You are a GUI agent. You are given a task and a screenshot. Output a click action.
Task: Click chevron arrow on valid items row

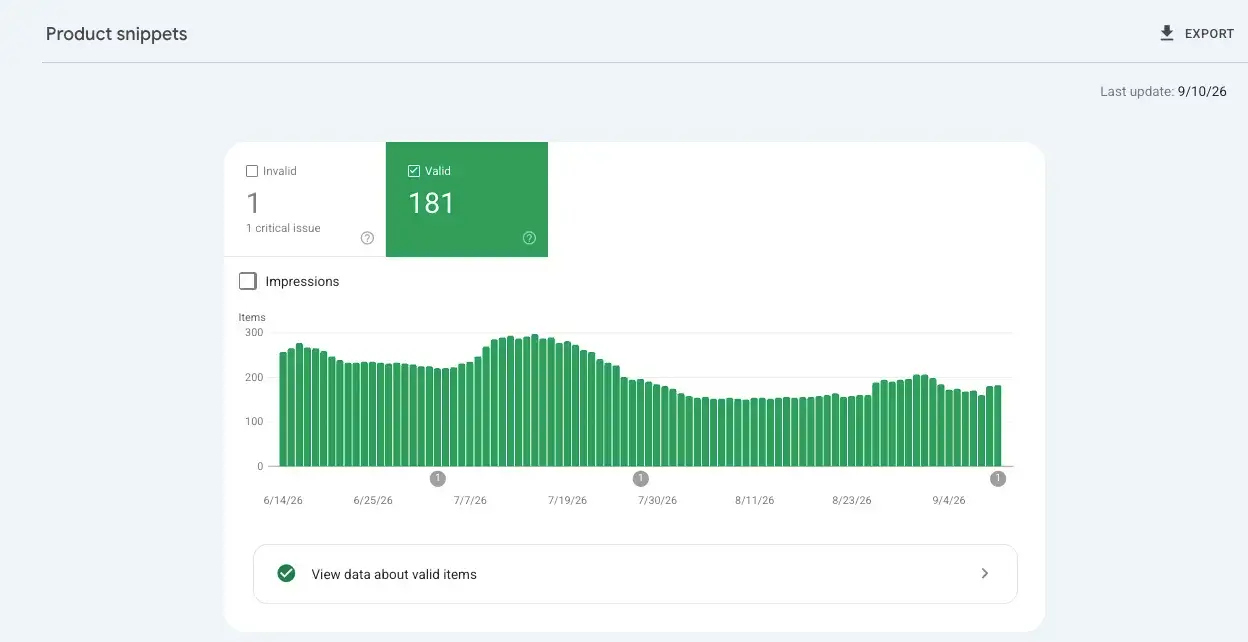(984, 574)
